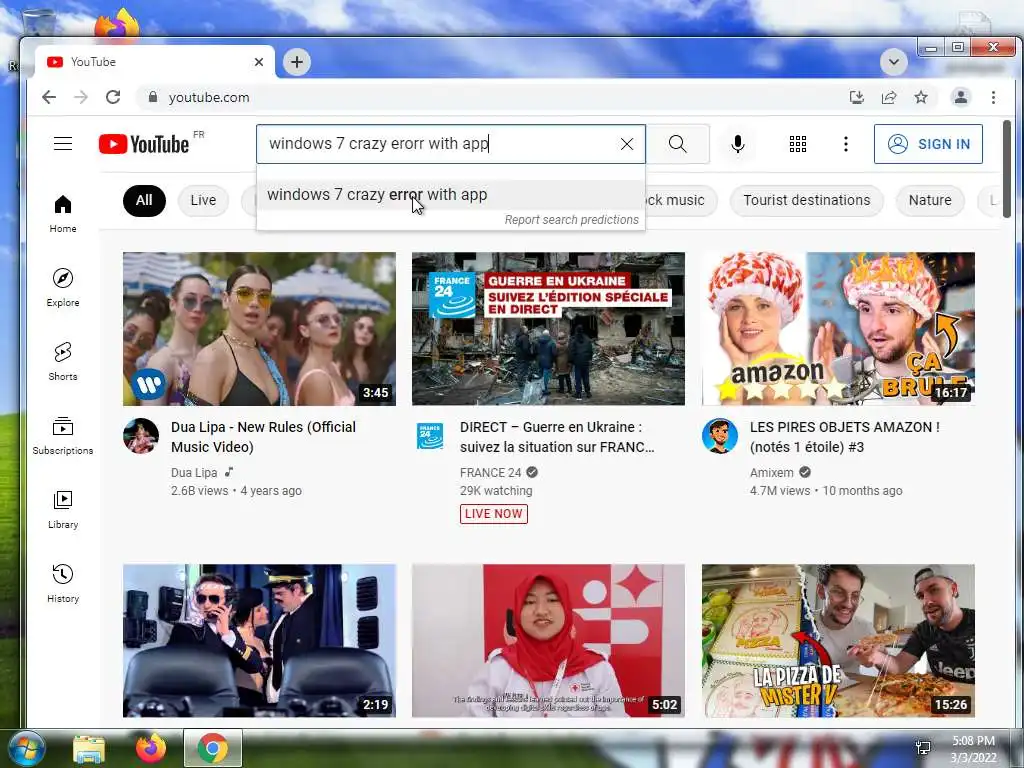Screen dimensions: 1024x768
Task: Open the Dua Lipa channel name
Action: (194, 473)
